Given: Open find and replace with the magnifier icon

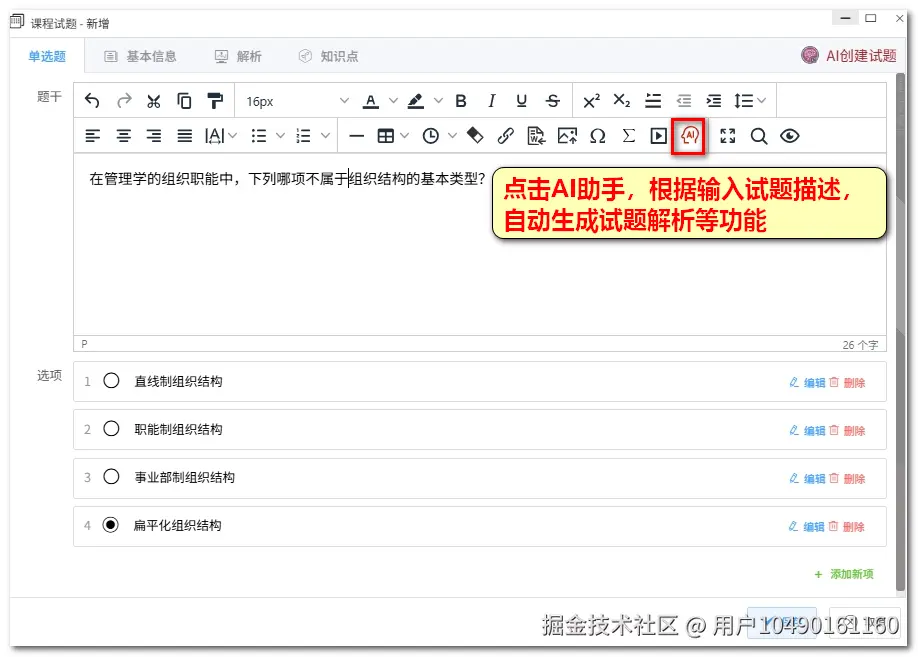Looking at the screenshot, I should (x=759, y=136).
